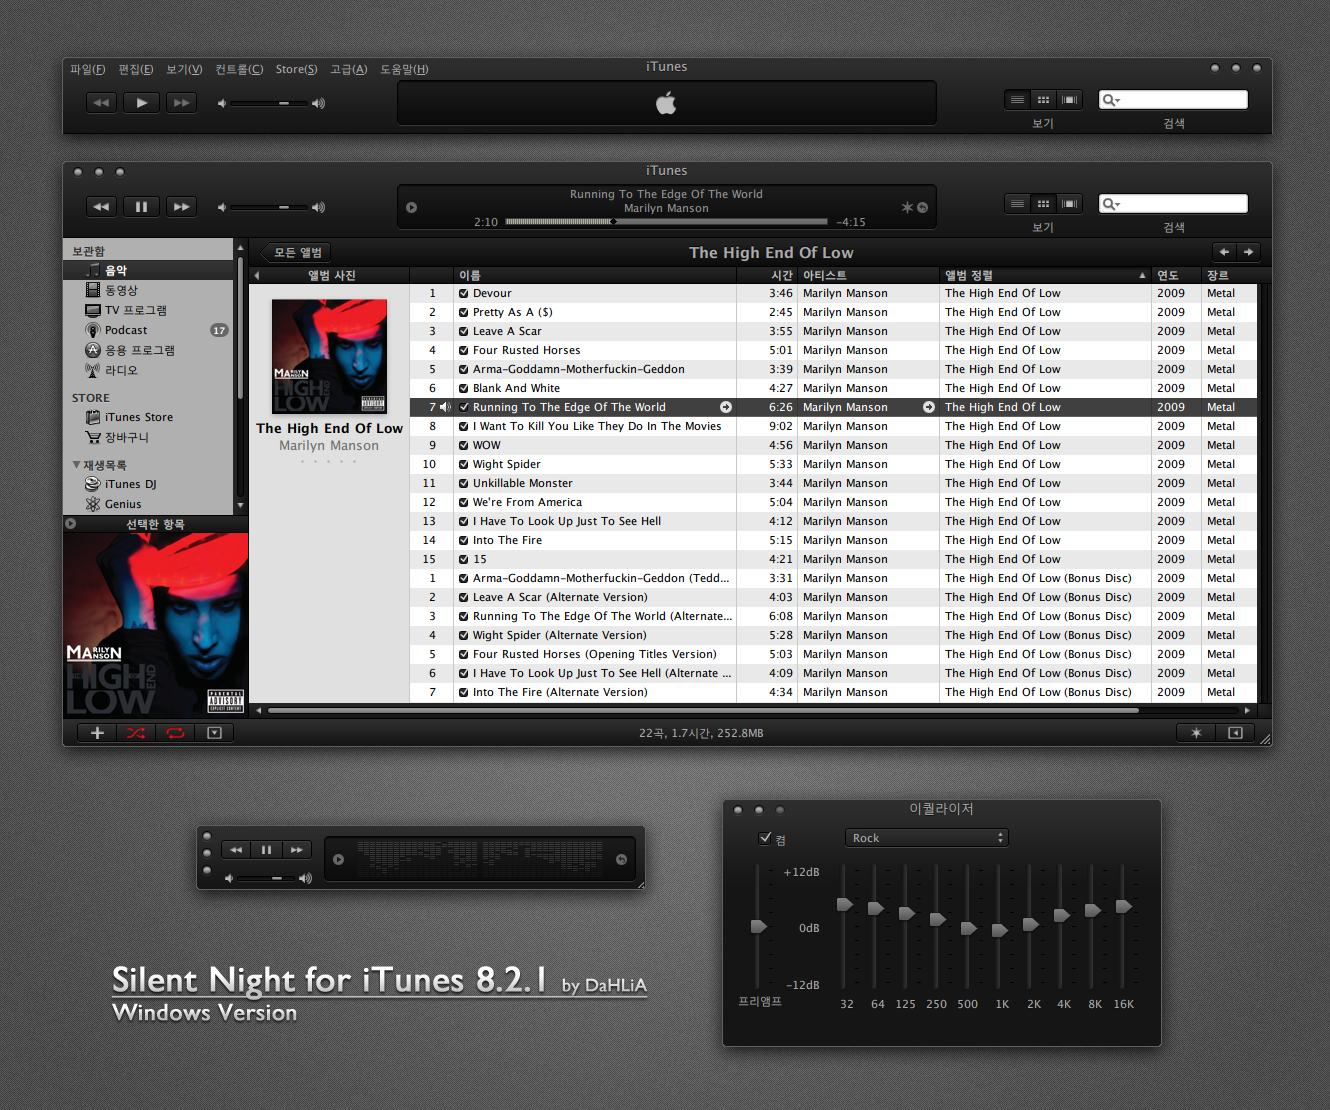Adjust the equalizer preamp slider
This screenshot has height=1110, width=1330.
coord(758,927)
